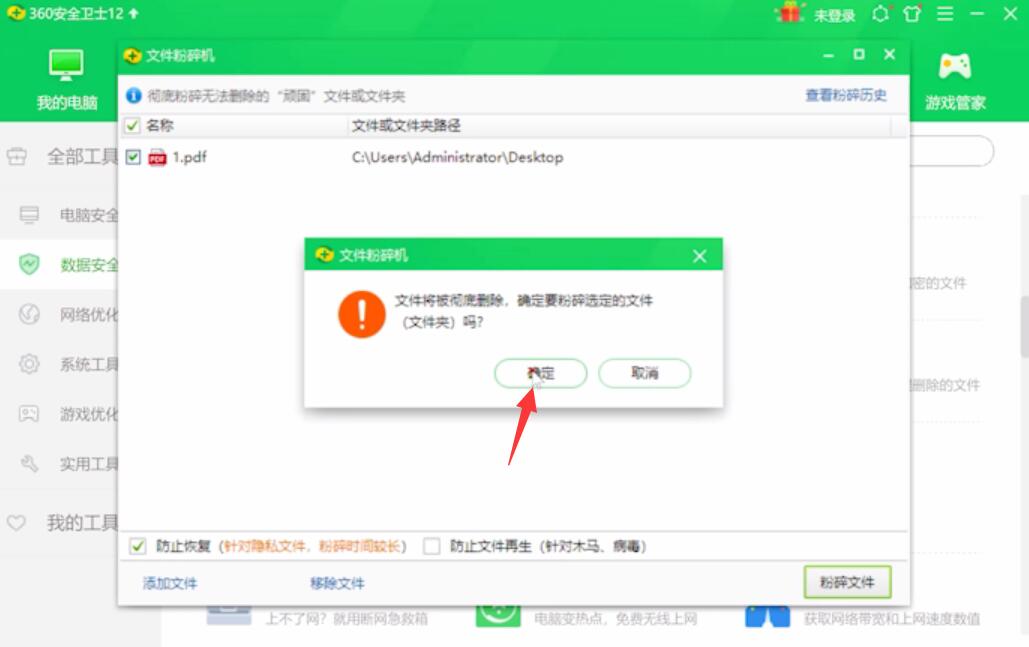Screen dimensions: 1029x647
Task: Open the blue network speed tool icon
Action: [767, 617]
